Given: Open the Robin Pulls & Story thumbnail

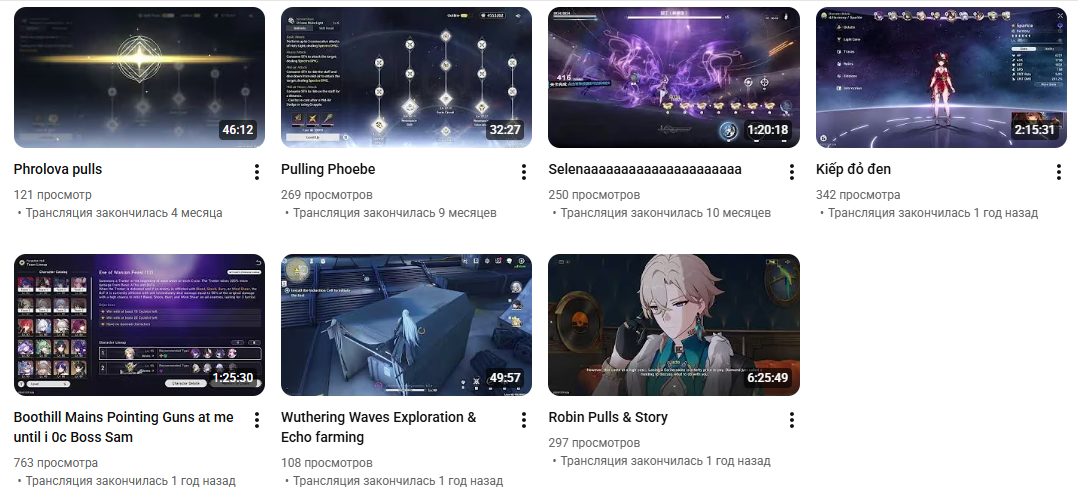Looking at the screenshot, I should (674, 325).
